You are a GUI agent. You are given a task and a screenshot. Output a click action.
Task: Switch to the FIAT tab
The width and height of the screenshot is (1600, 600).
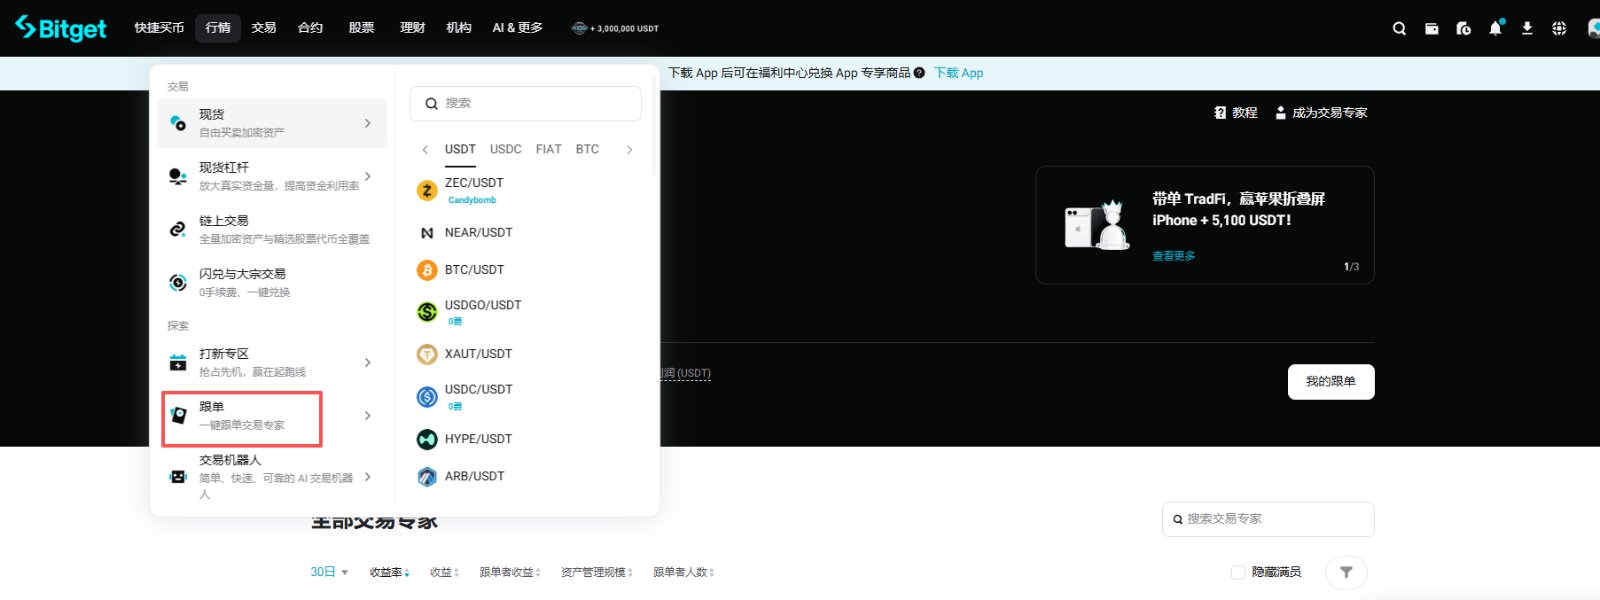point(548,149)
